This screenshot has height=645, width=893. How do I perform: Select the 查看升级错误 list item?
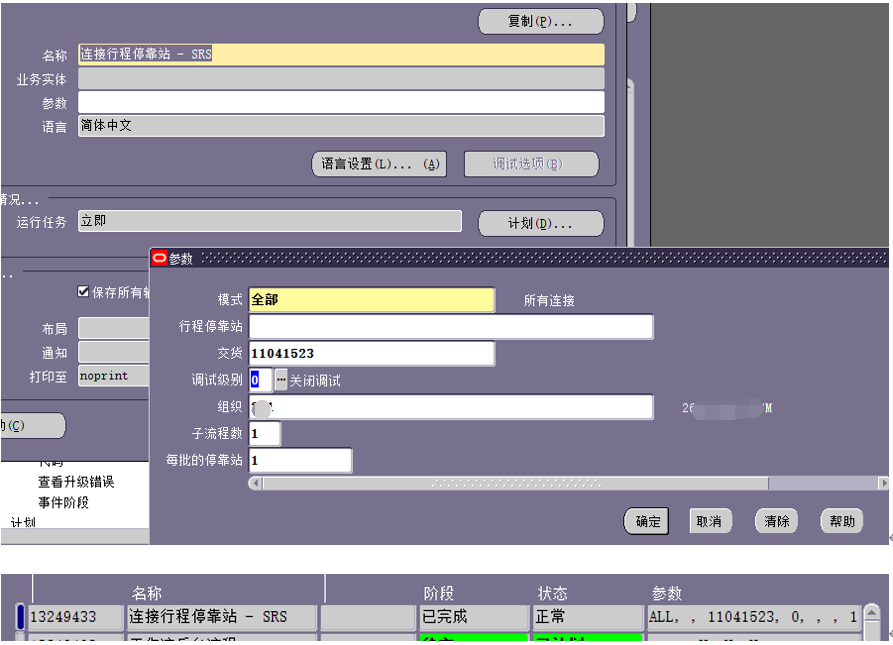point(76,482)
